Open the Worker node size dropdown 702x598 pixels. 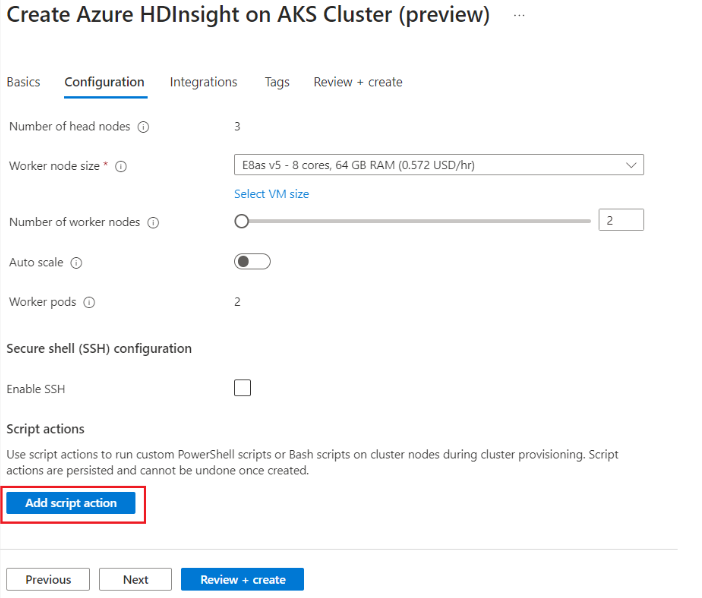pyautogui.click(x=438, y=165)
